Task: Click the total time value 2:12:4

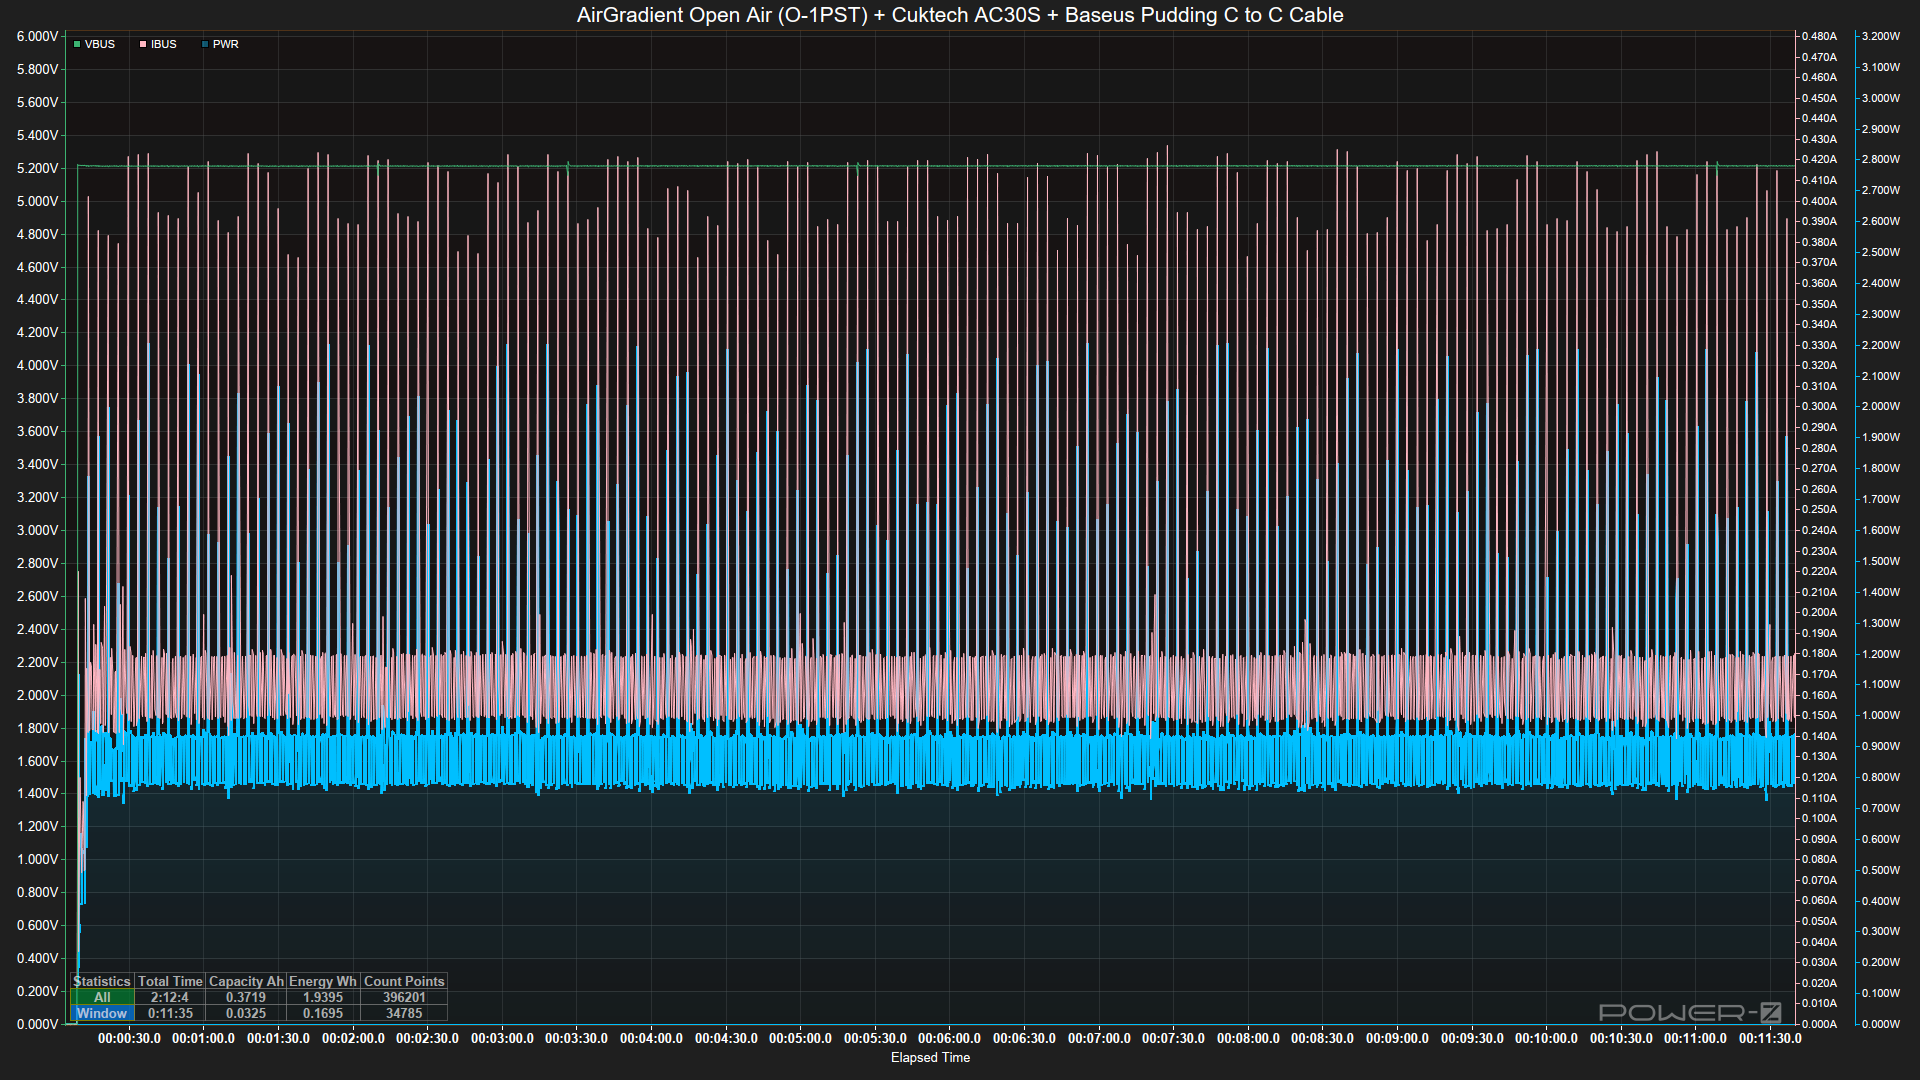Action: (170, 997)
